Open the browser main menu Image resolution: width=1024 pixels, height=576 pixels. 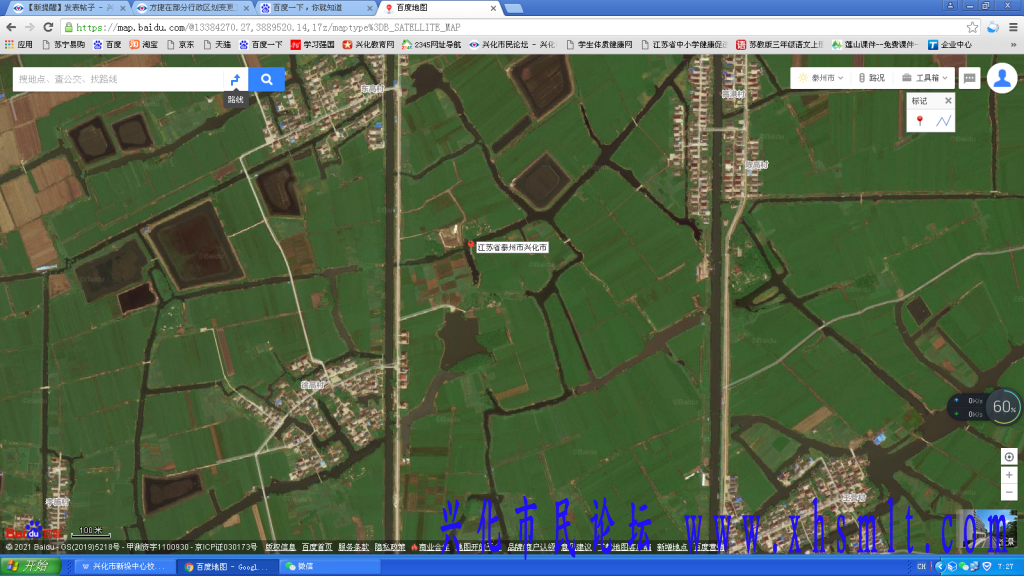pos(1013,27)
